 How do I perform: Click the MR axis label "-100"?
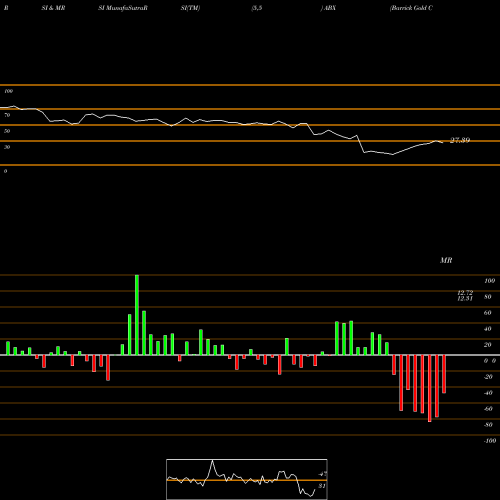pyautogui.click(x=490, y=441)
